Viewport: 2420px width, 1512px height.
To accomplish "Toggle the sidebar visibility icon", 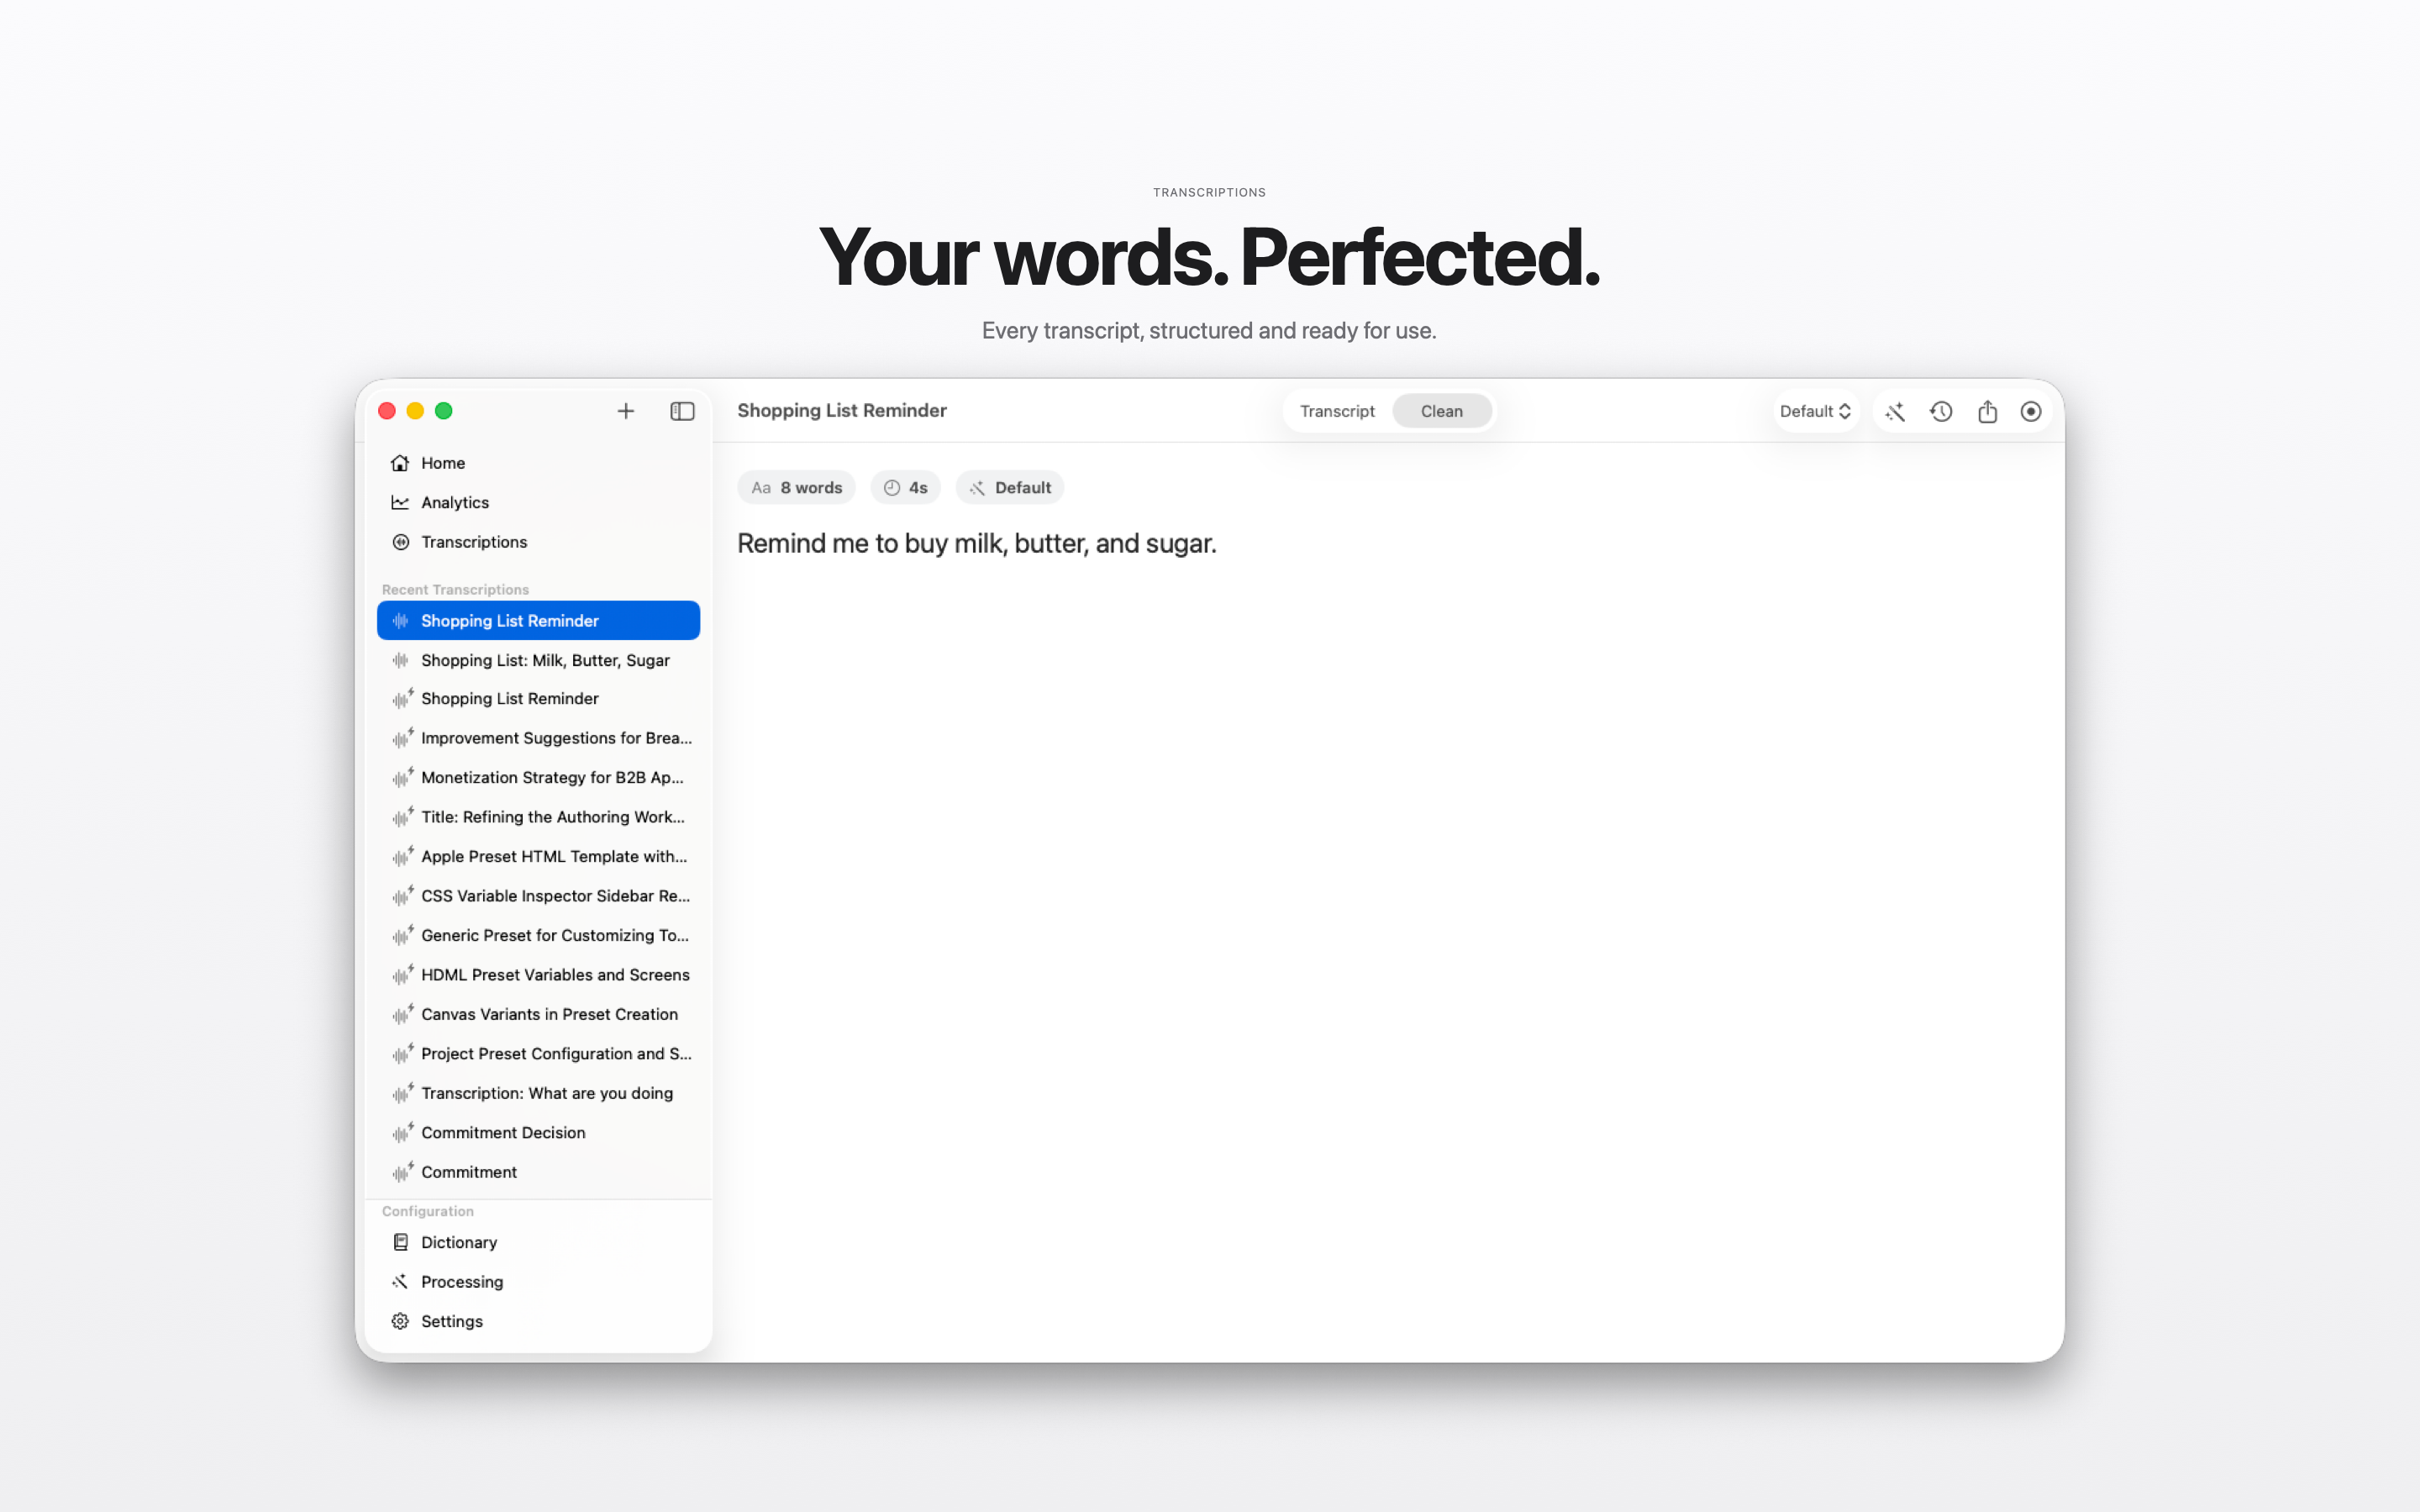I will pyautogui.click(x=682, y=411).
